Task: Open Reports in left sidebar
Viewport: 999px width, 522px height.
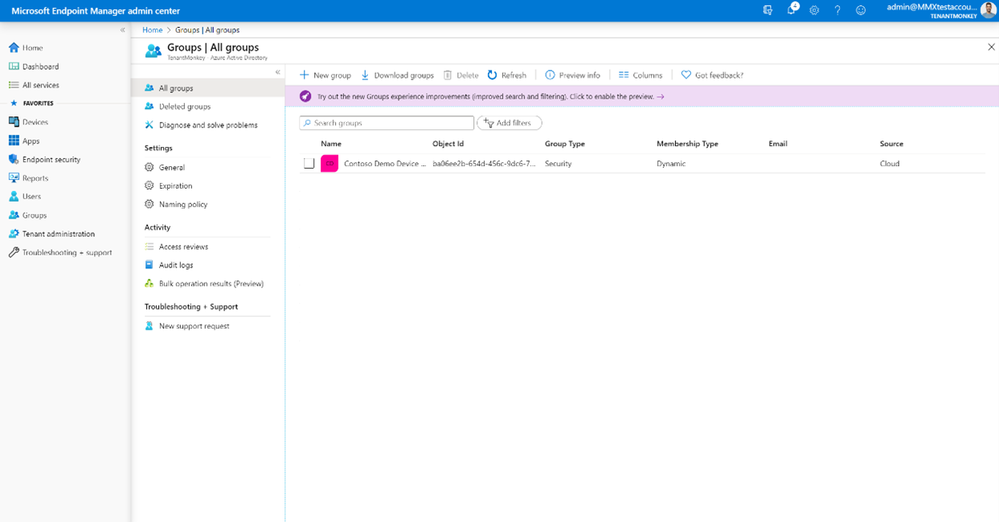Action: pos(35,178)
